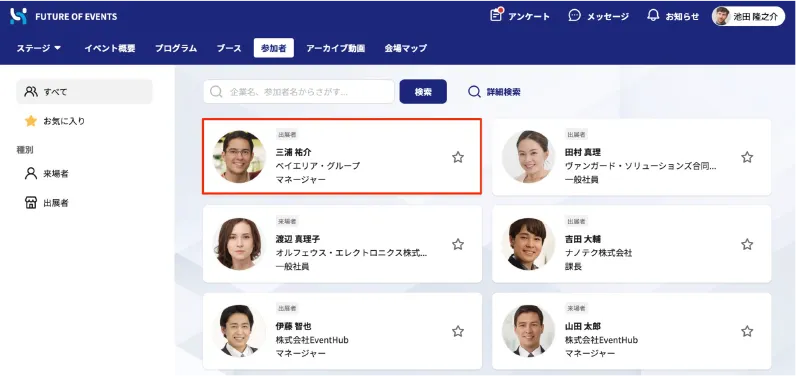Open the お気に入り star filter
This screenshot has width=796, height=376.
click(x=31, y=121)
